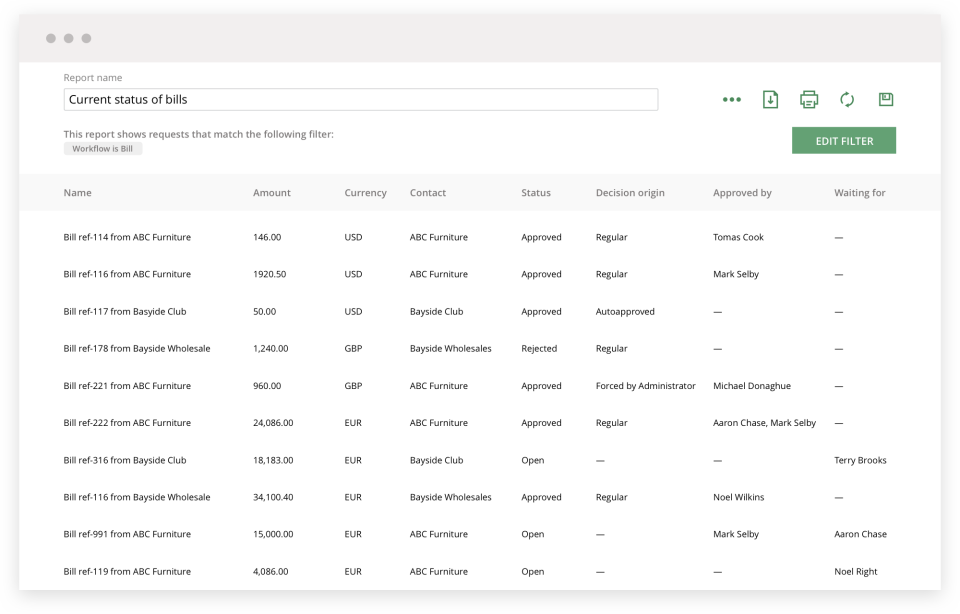This screenshot has width=960, height=614.
Task: Click the Workflow is Bill filter chip
Action: tap(103, 148)
